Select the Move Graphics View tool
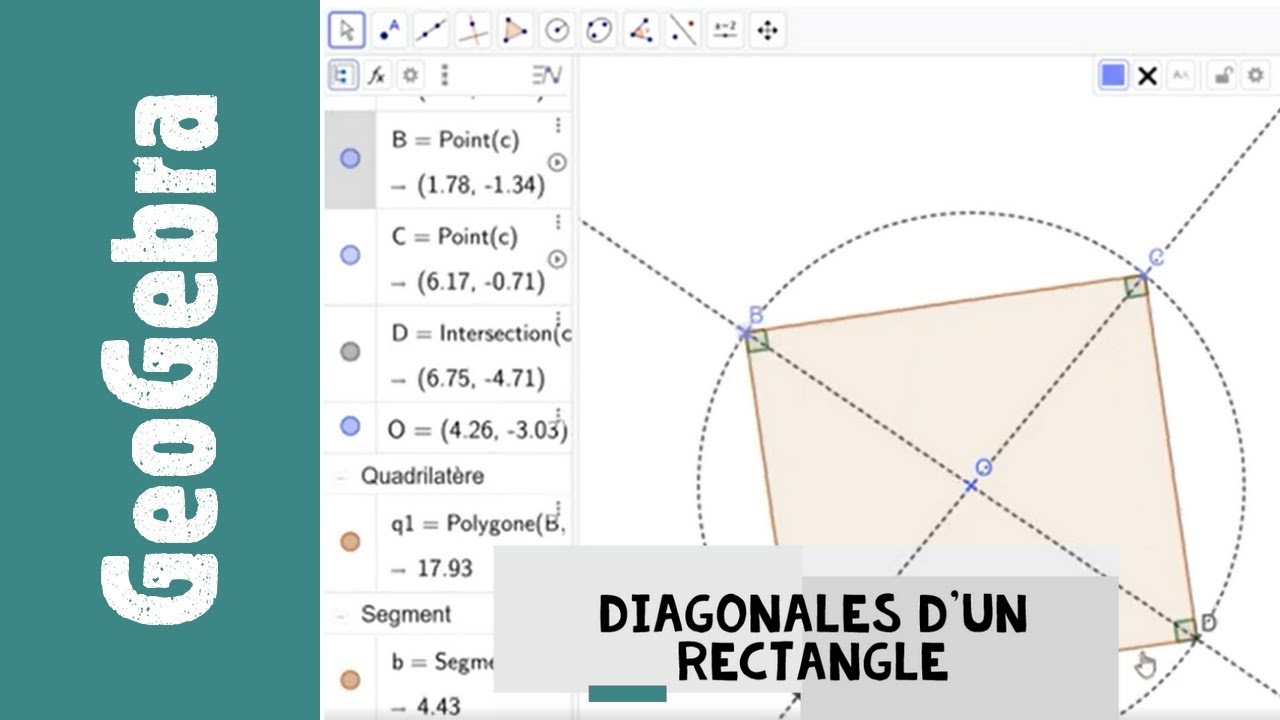This screenshot has width=1280, height=720. 767,31
